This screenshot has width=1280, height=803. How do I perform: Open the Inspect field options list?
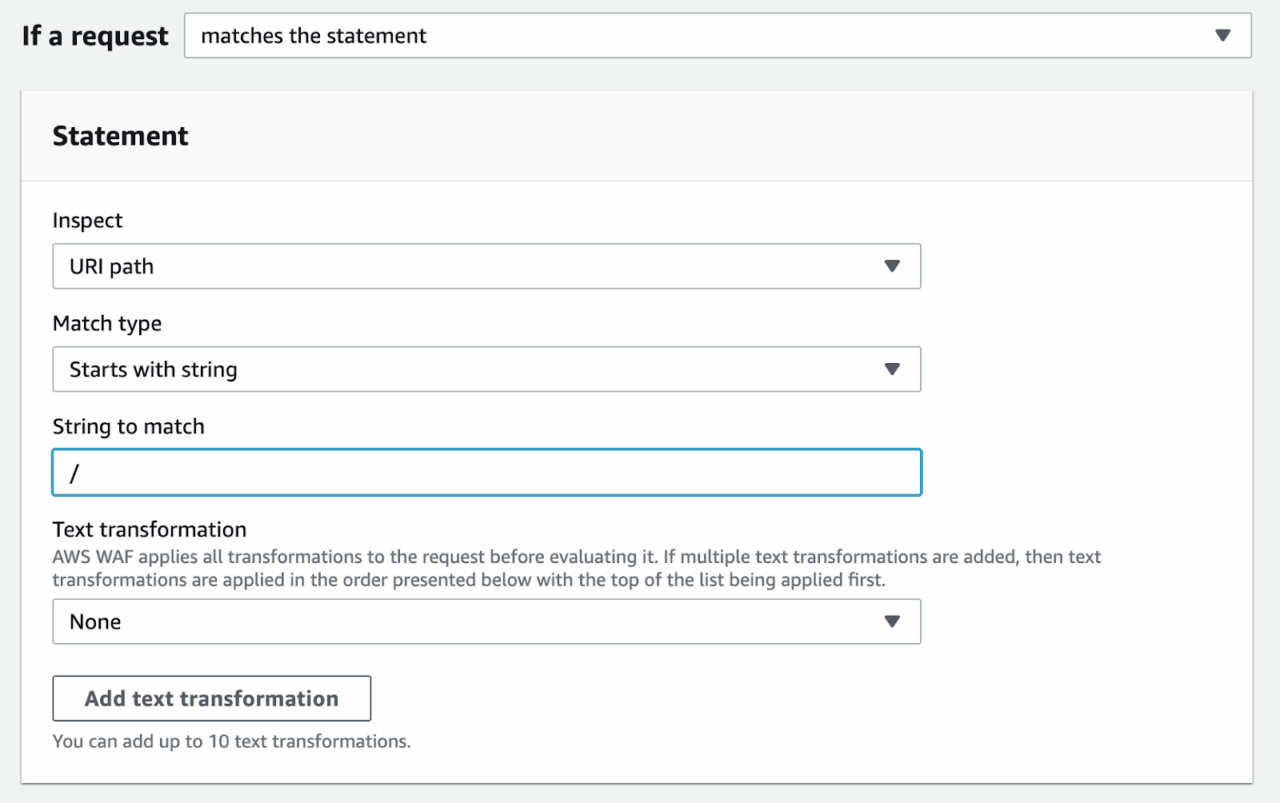(x=486, y=266)
